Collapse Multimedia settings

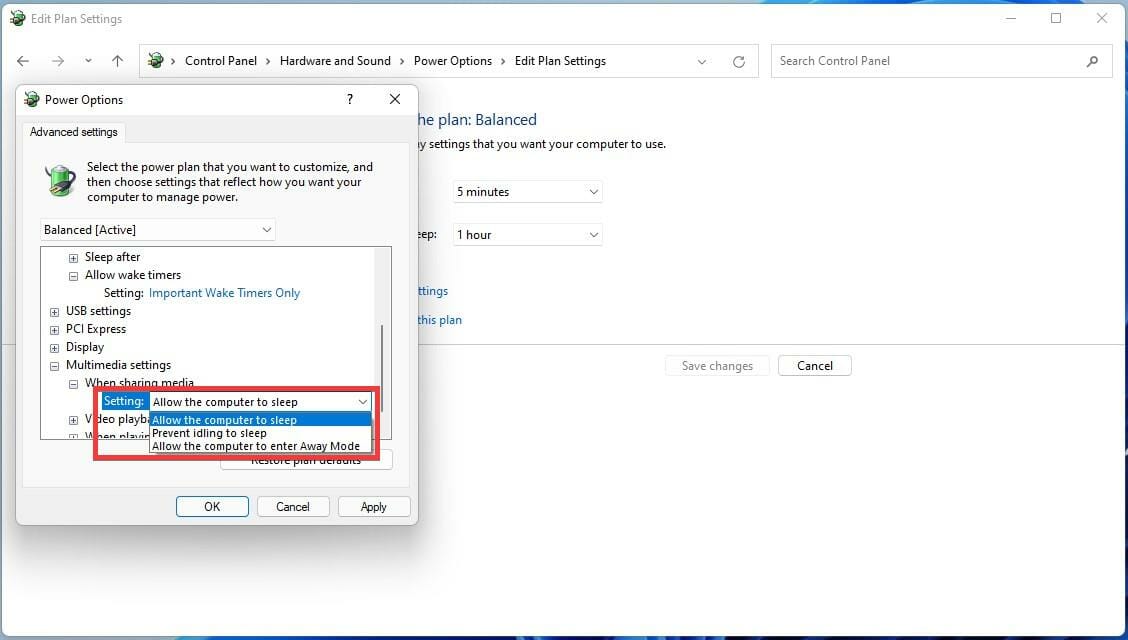tap(54, 365)
